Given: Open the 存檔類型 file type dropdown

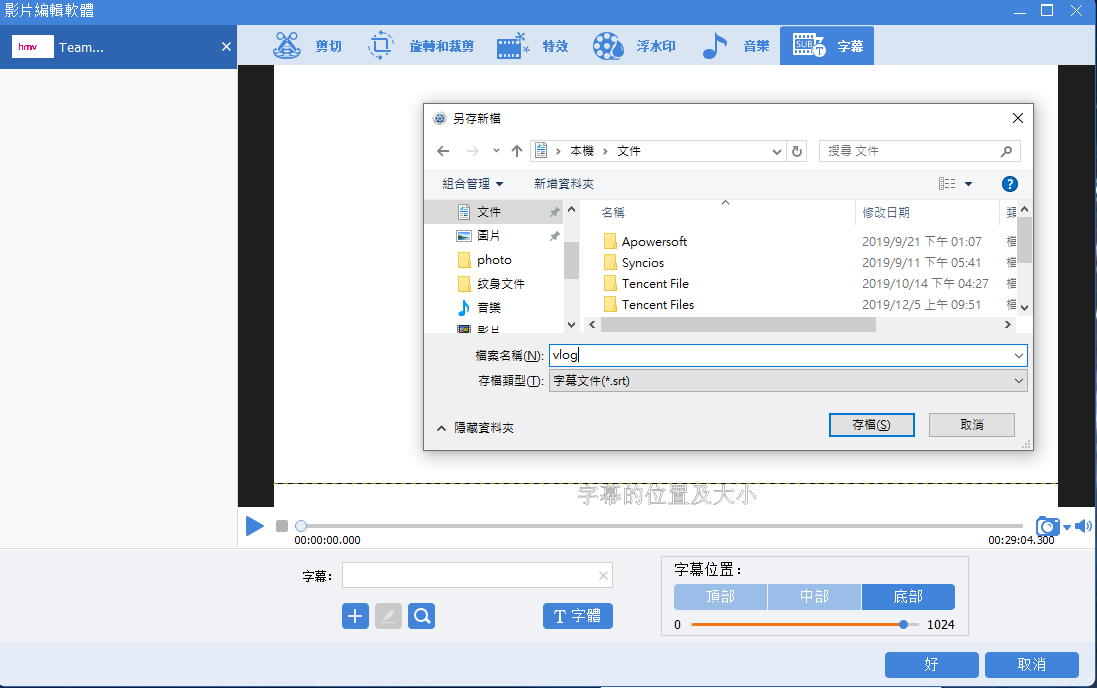Looking at the screenshot, I should click(x=788, y=381).
